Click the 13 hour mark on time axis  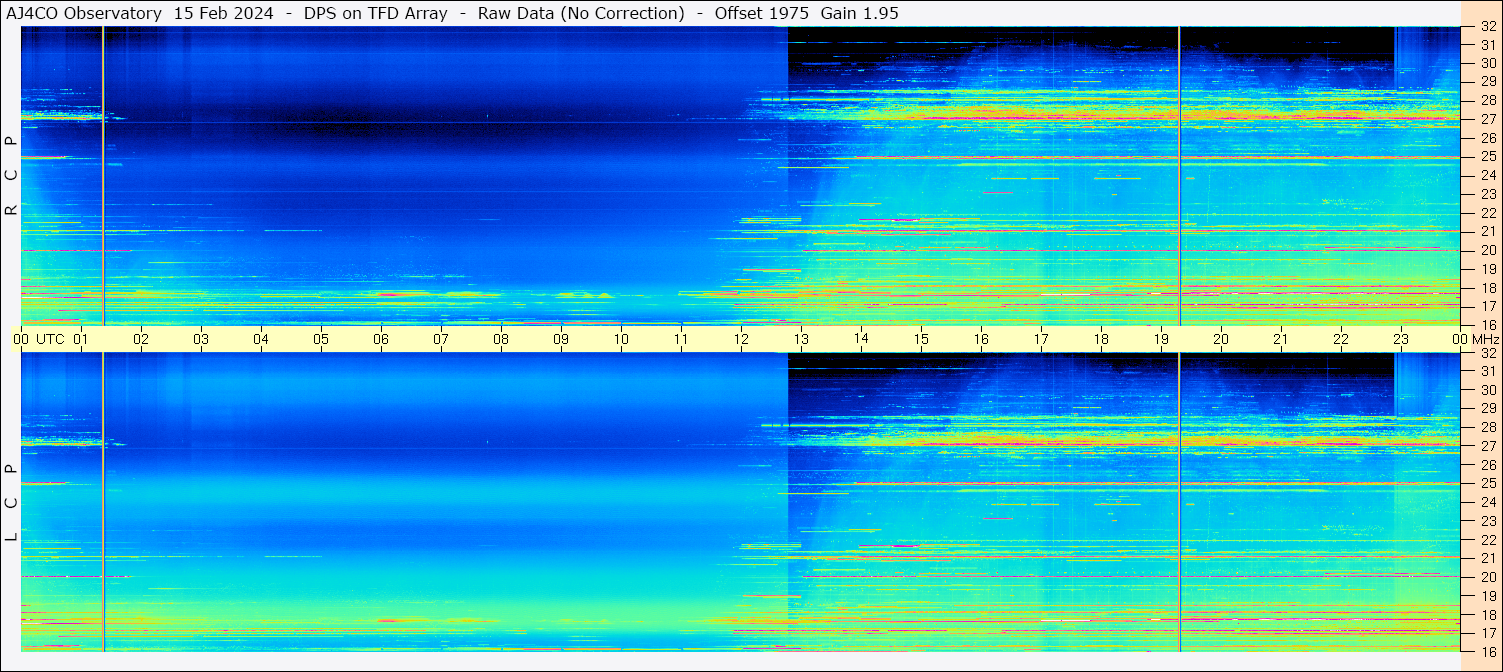[801, 339]
